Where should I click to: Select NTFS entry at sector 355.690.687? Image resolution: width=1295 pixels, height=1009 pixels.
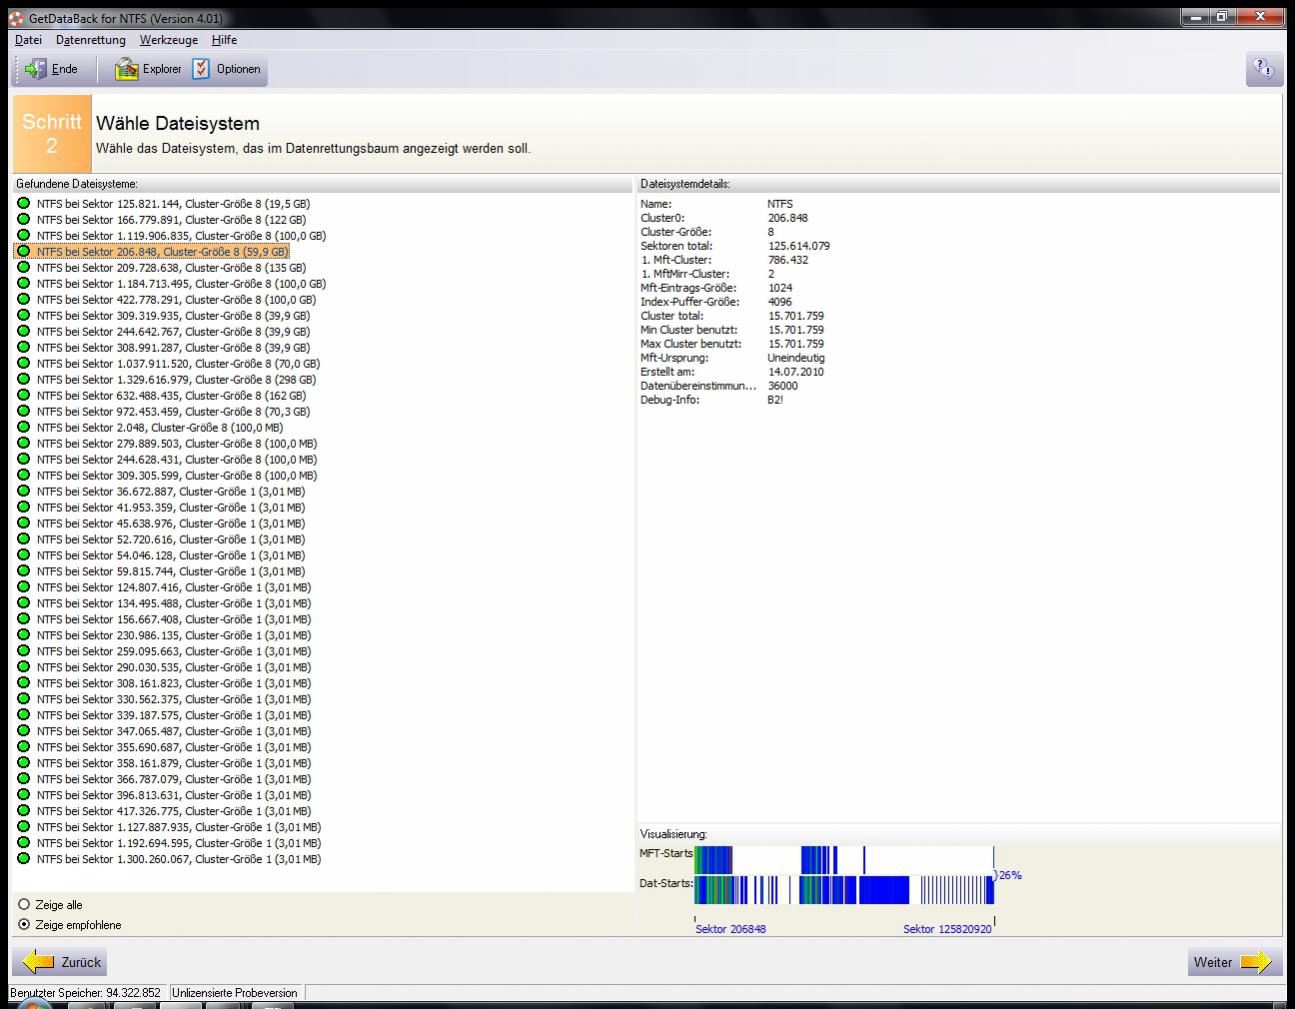pyautogui.click(x=174, y=747)
